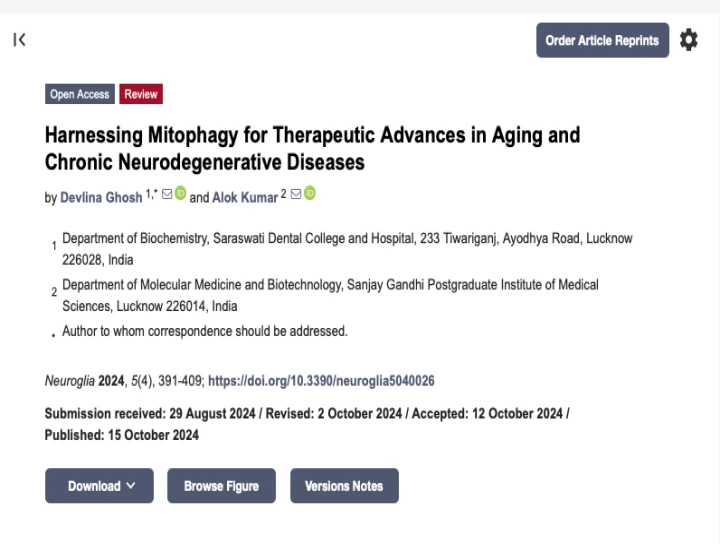720x544 pixels.
Task: Click the Sanjay Gandhi Postgraduate Institute affiliation
Action: click(330, 295)
